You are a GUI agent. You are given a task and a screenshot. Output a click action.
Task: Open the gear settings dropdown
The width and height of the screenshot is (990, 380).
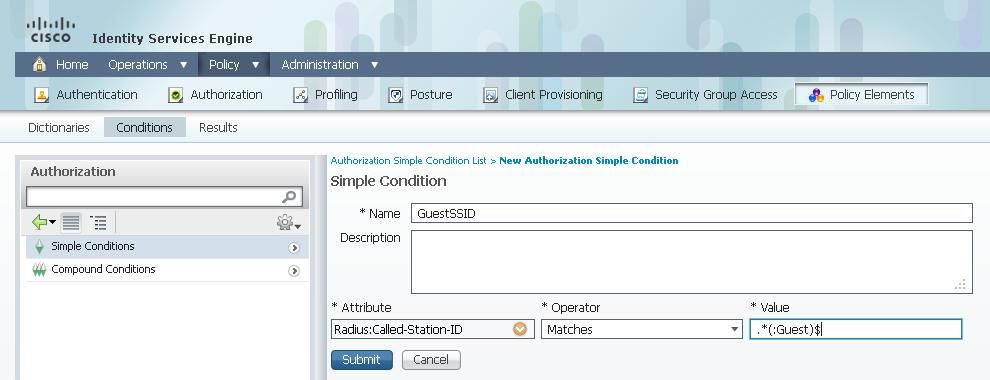(x=289, y=223)
